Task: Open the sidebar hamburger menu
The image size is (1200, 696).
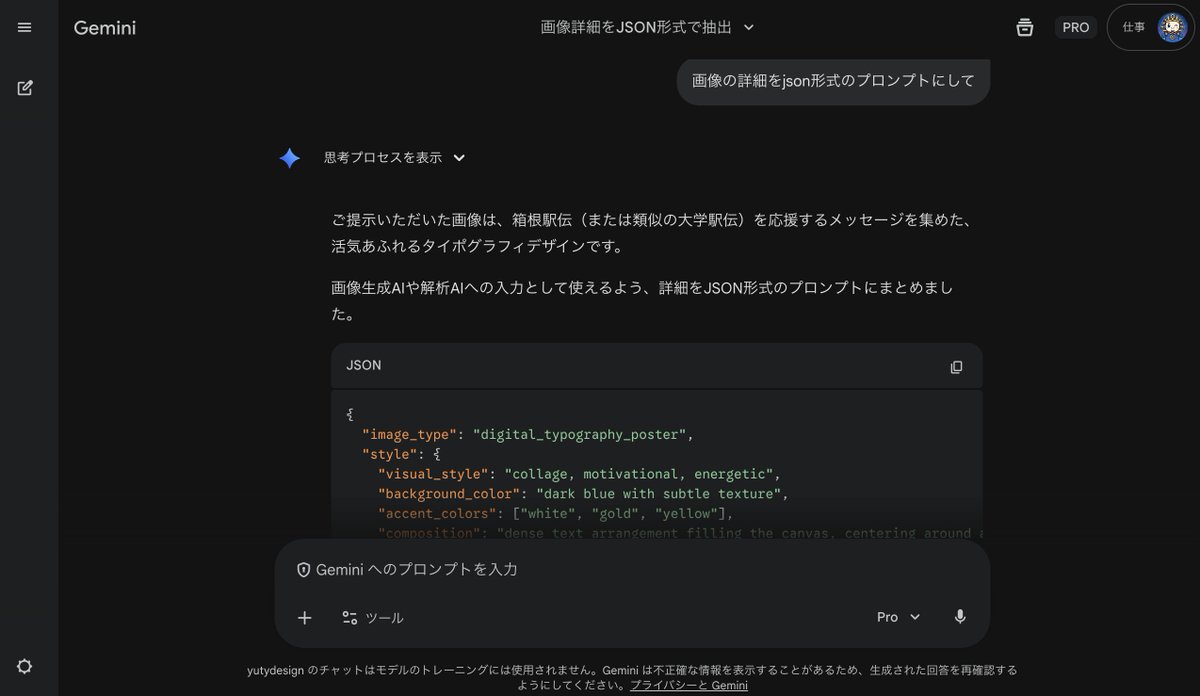Action: click(25, 27)
